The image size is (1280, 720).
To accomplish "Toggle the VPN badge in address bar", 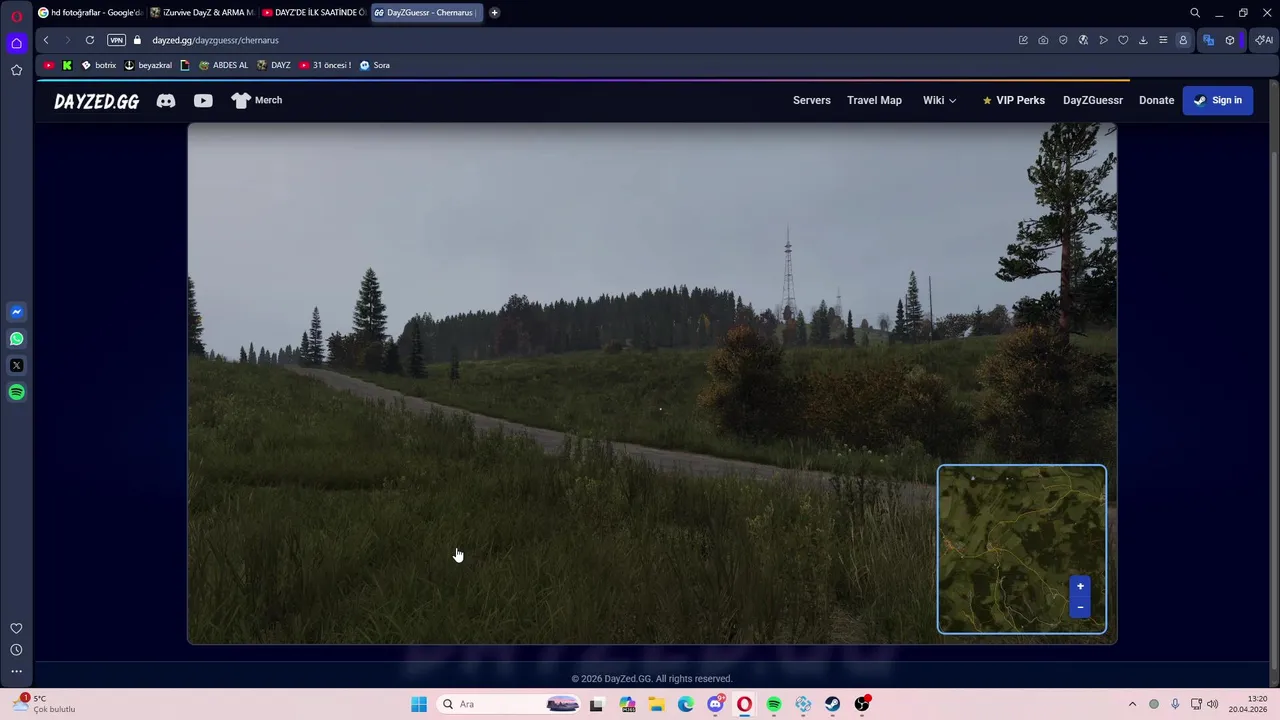I will pos(116,40).
